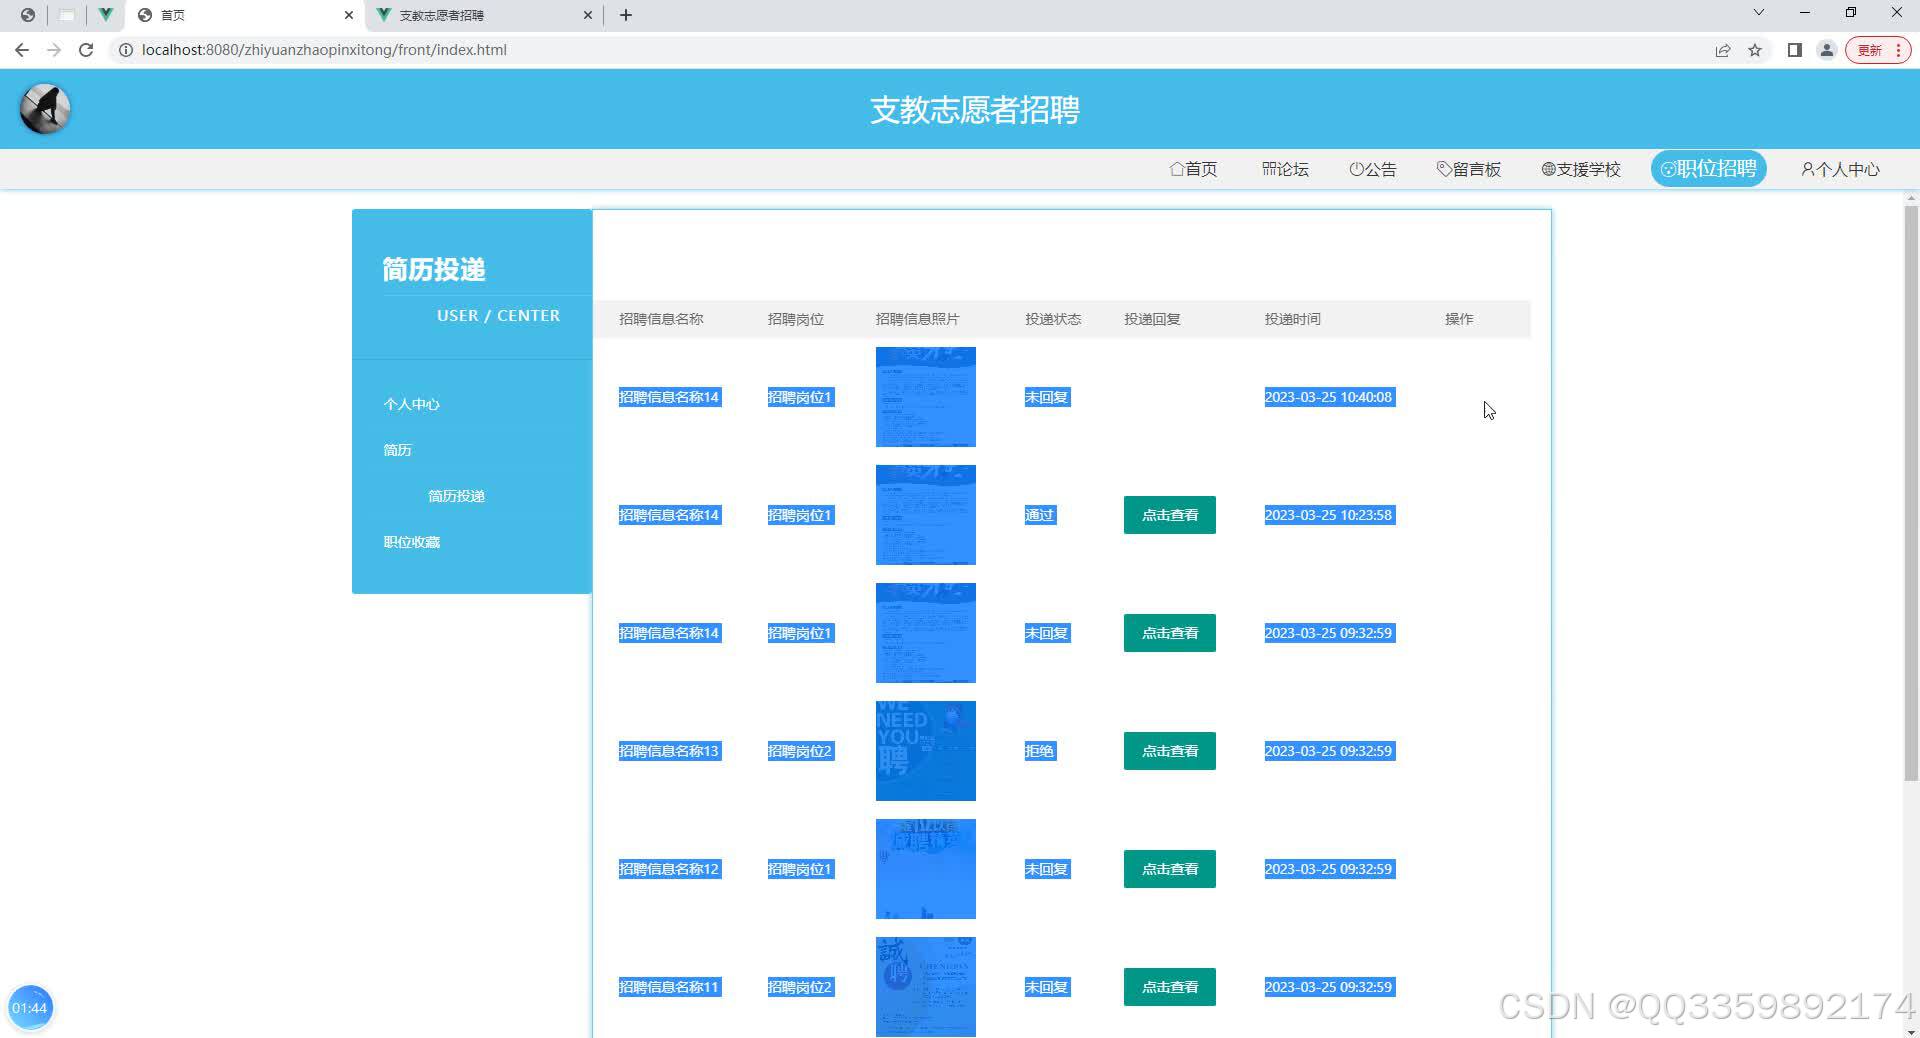
Task: Click the address bar URL field
Action: (900, 50)
